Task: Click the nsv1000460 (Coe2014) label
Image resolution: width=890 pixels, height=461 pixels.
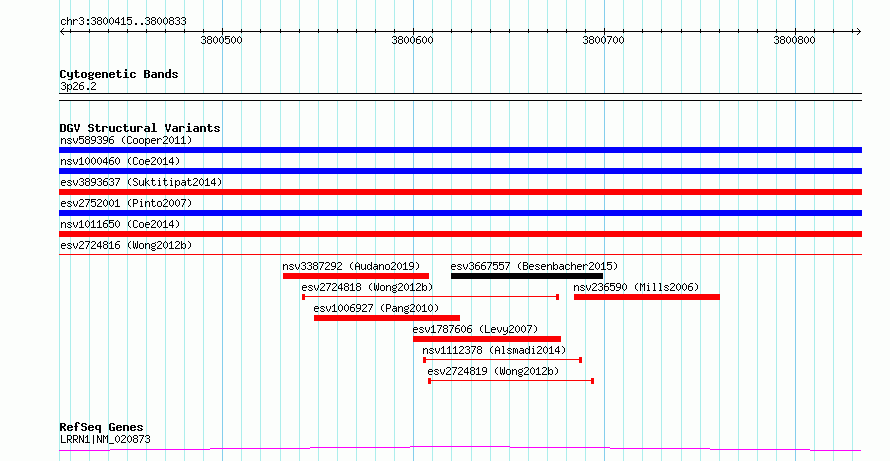Action: (x=120, y=161)
